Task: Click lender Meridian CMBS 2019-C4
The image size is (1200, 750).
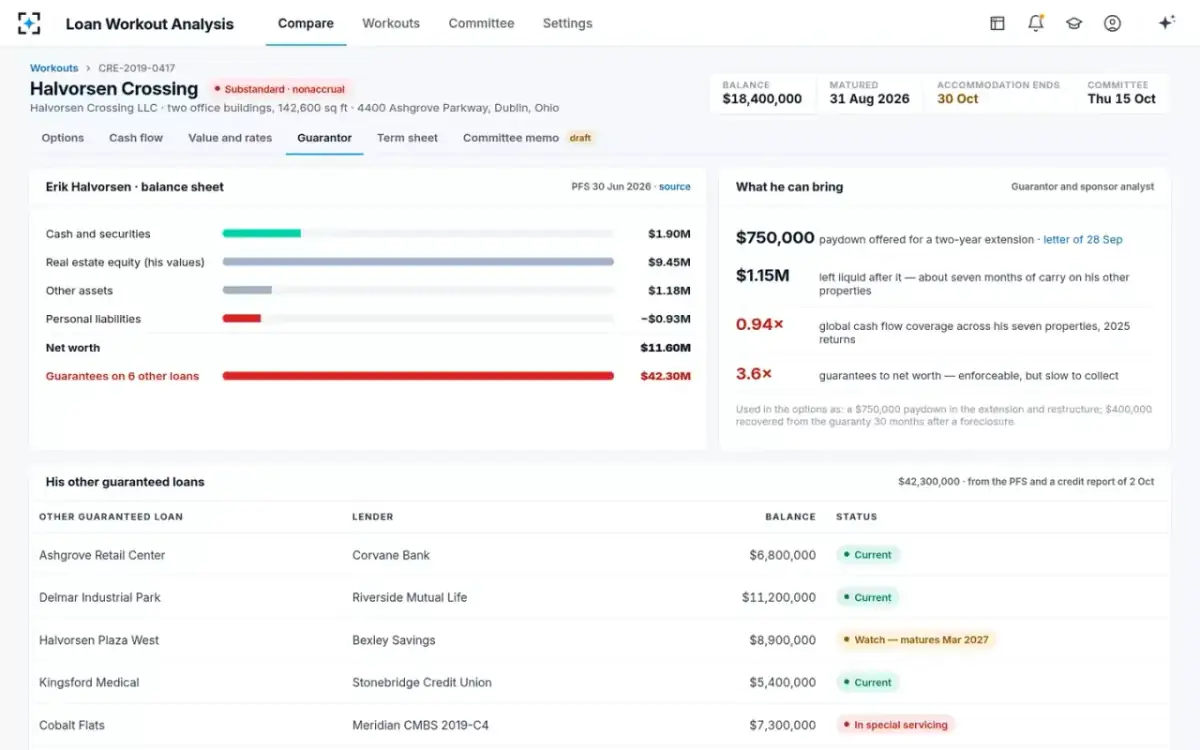Action: [x=420, y=725]
